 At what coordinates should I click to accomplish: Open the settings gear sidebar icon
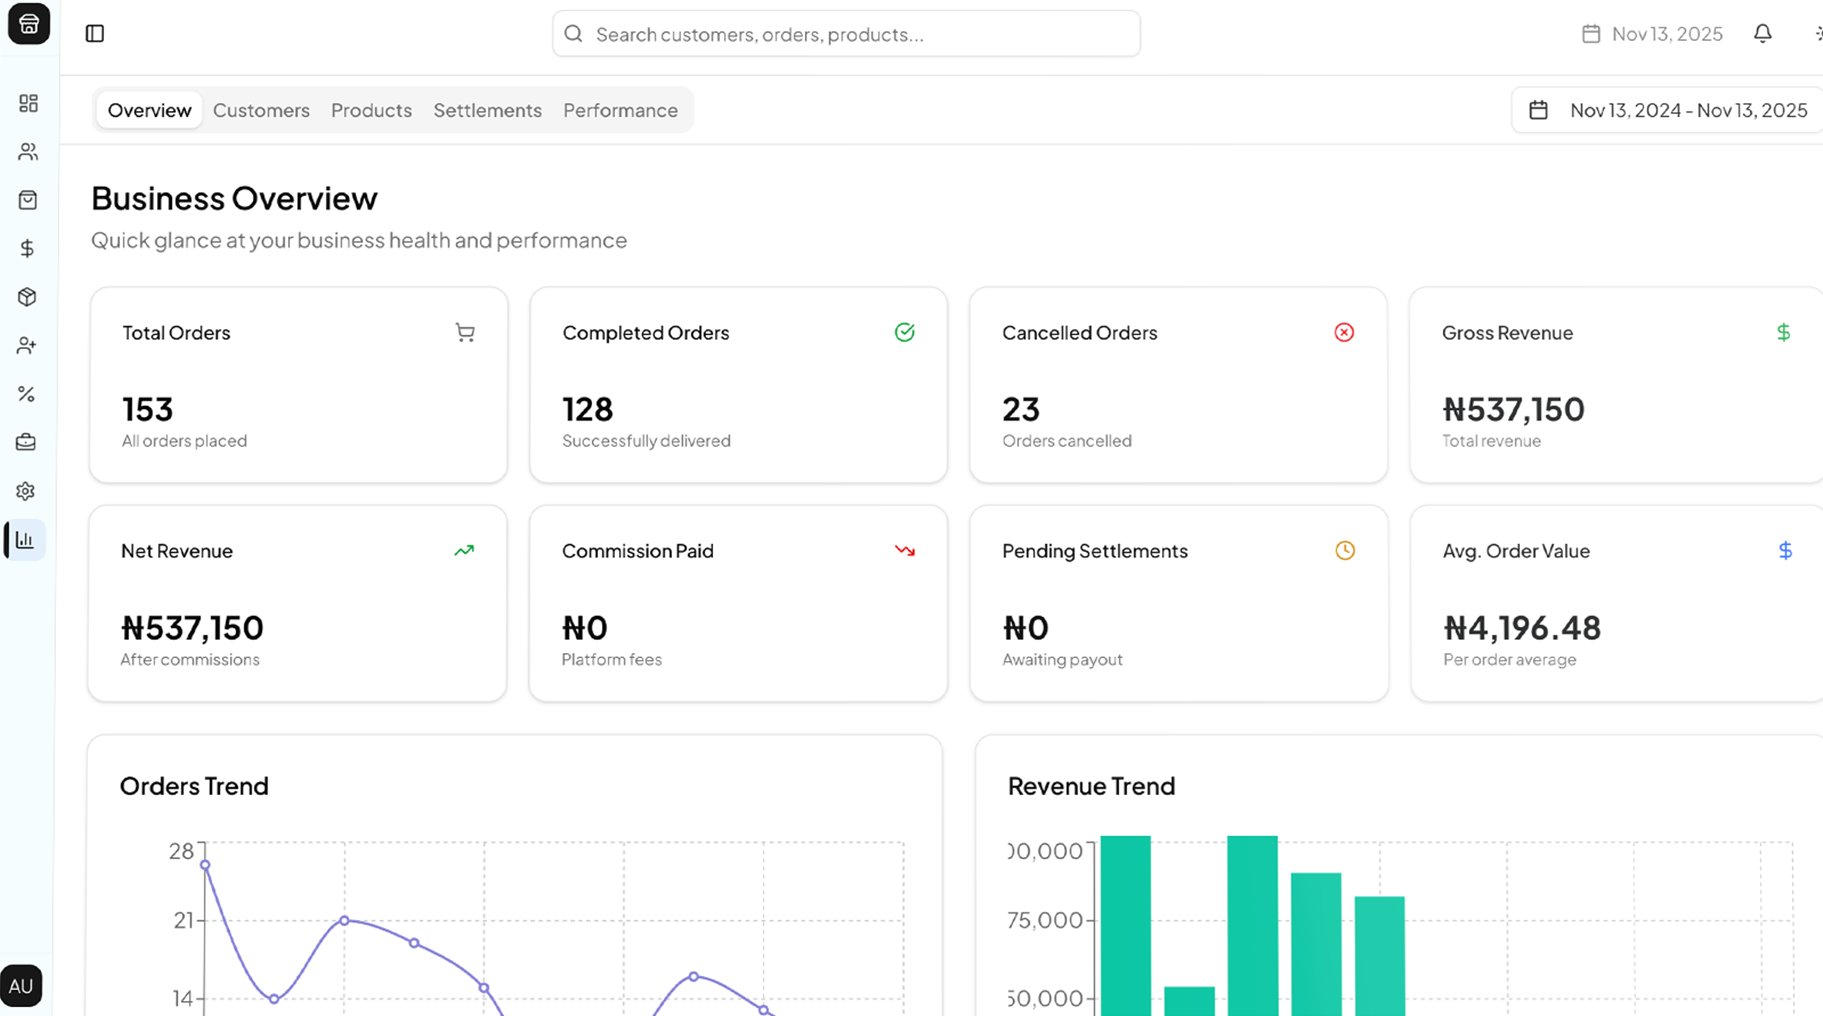coord(26,491)
